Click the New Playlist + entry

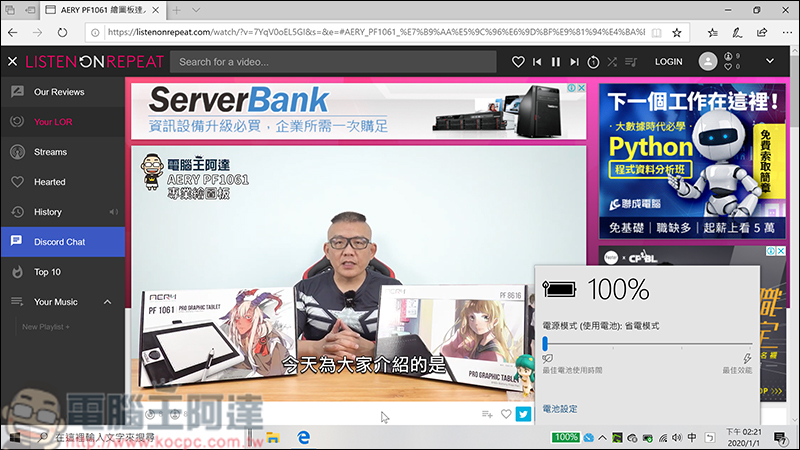click(x=46, y=327)
